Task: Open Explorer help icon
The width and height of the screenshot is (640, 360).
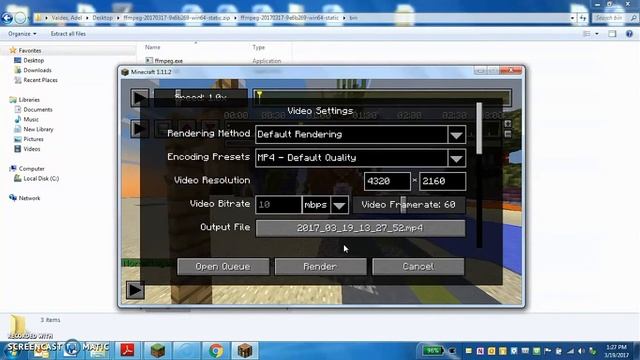Action: (629, 34)
